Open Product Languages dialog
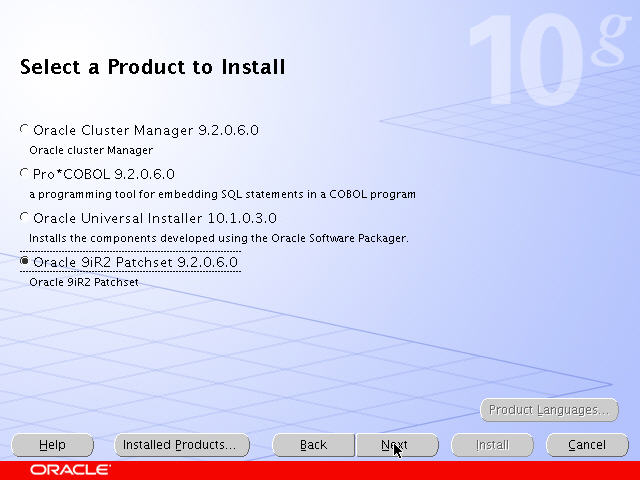 point(549,410)
